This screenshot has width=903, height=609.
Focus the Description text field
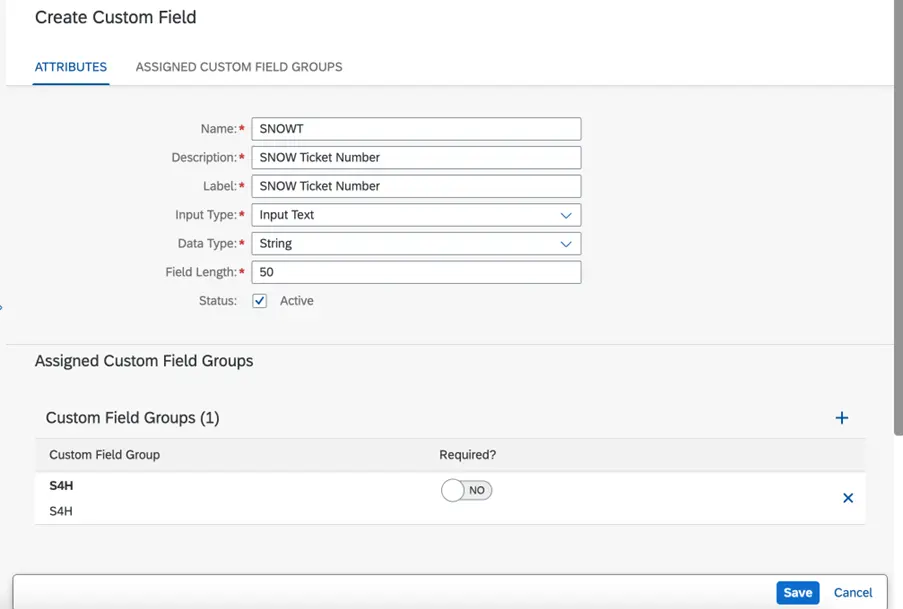pyautogui.click(x=415, y=157)
